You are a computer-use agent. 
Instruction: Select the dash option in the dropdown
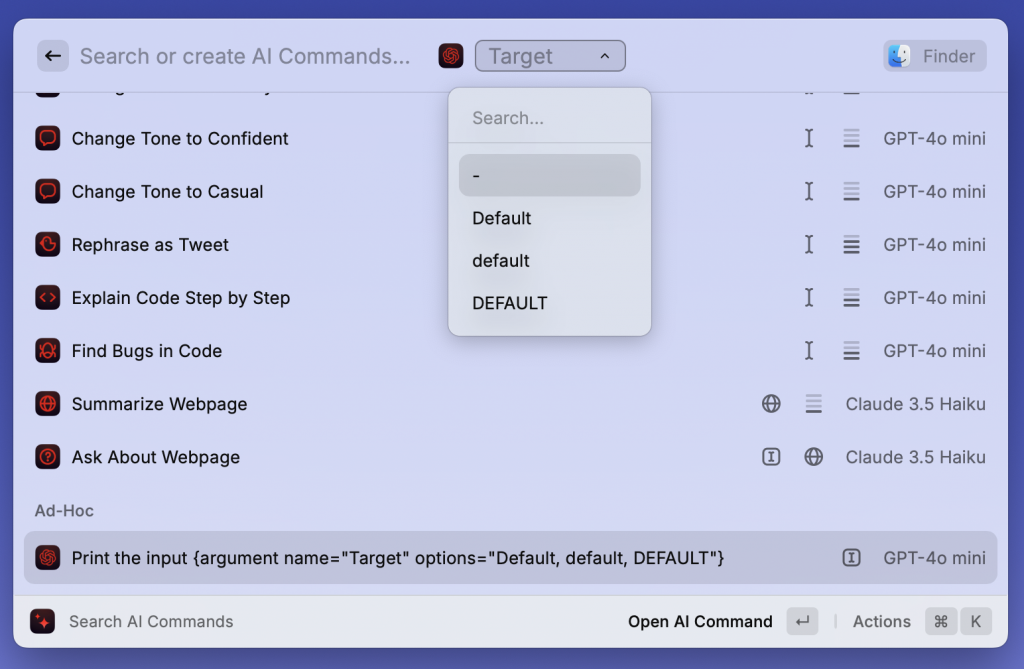tap(549, 175)
